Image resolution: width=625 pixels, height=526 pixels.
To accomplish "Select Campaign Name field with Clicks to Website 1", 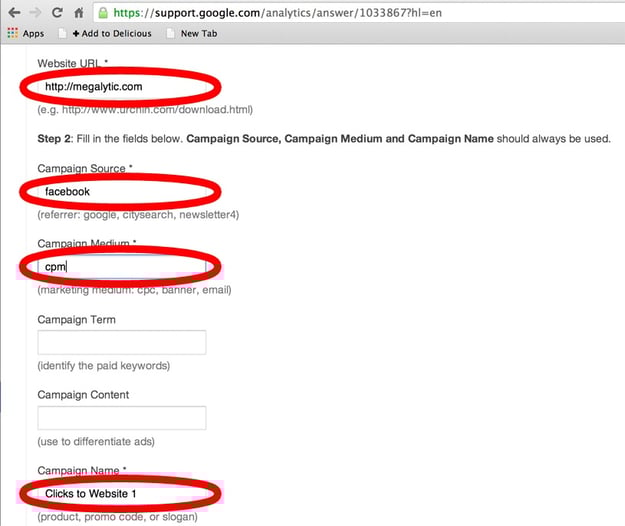I will click(x=122, y=493).
